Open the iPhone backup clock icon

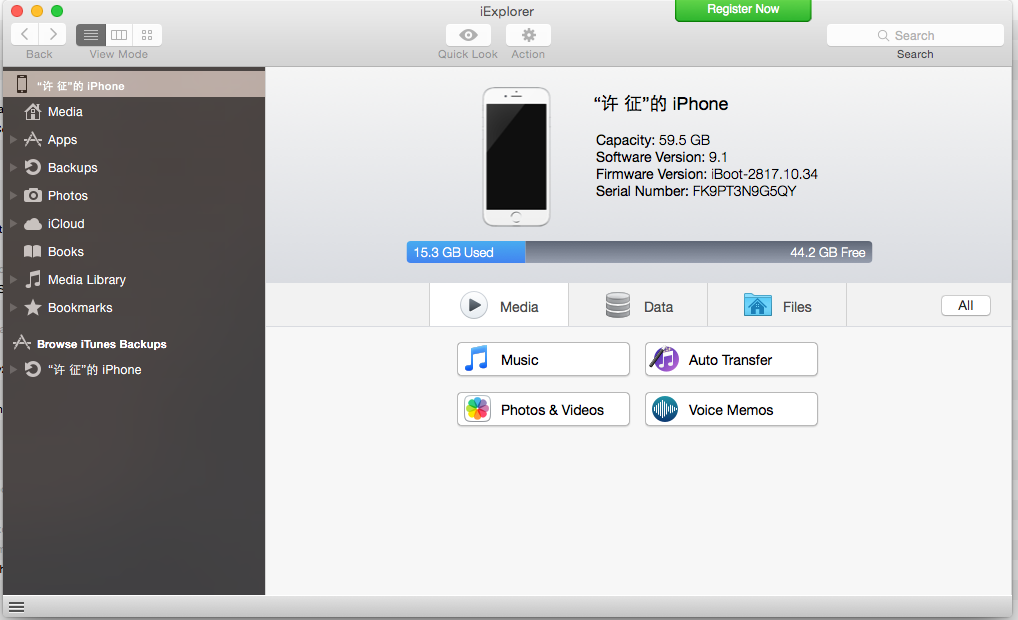point(32,369)
